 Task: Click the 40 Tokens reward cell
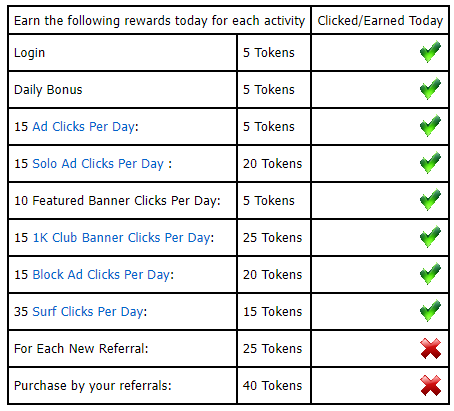[x=274, y=386]
